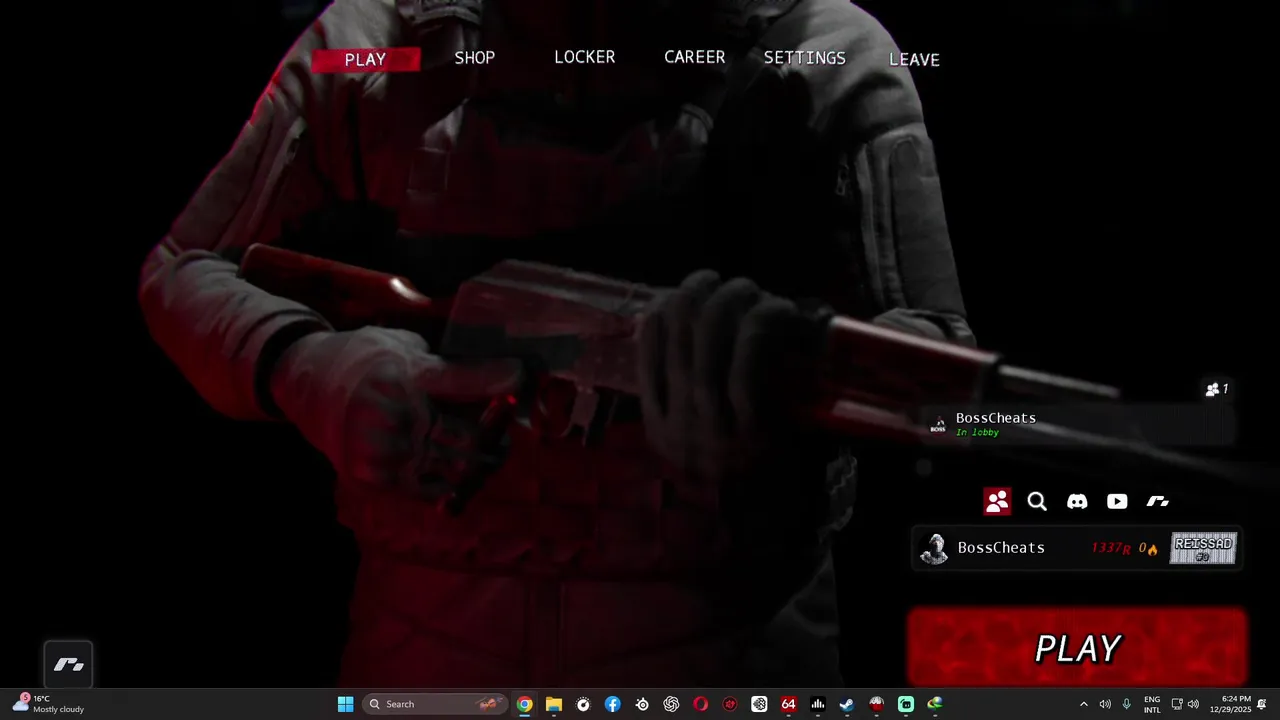Image resolution: width=1280 pixels, height=720 pixels.
Task: Select LEAVE in the top menu
Action: [914, 59]
